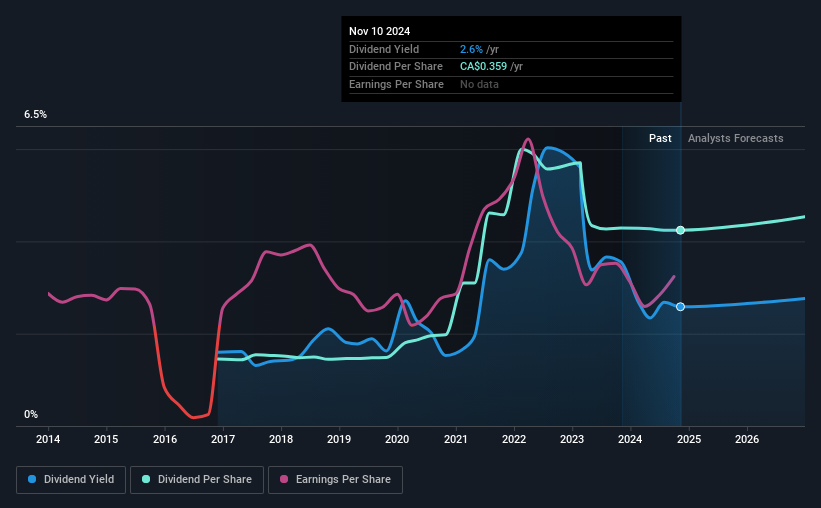Click the teal Dividend Per Share legend dot
The height and width of the screenshot is (508, 821).
tap(146, 479)
